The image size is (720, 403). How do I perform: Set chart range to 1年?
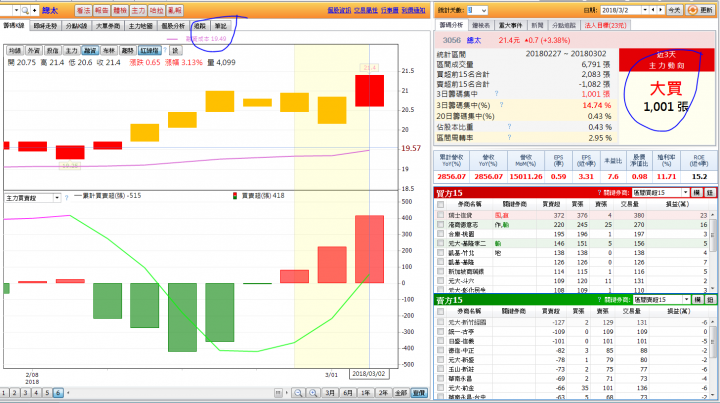point(366,393)
